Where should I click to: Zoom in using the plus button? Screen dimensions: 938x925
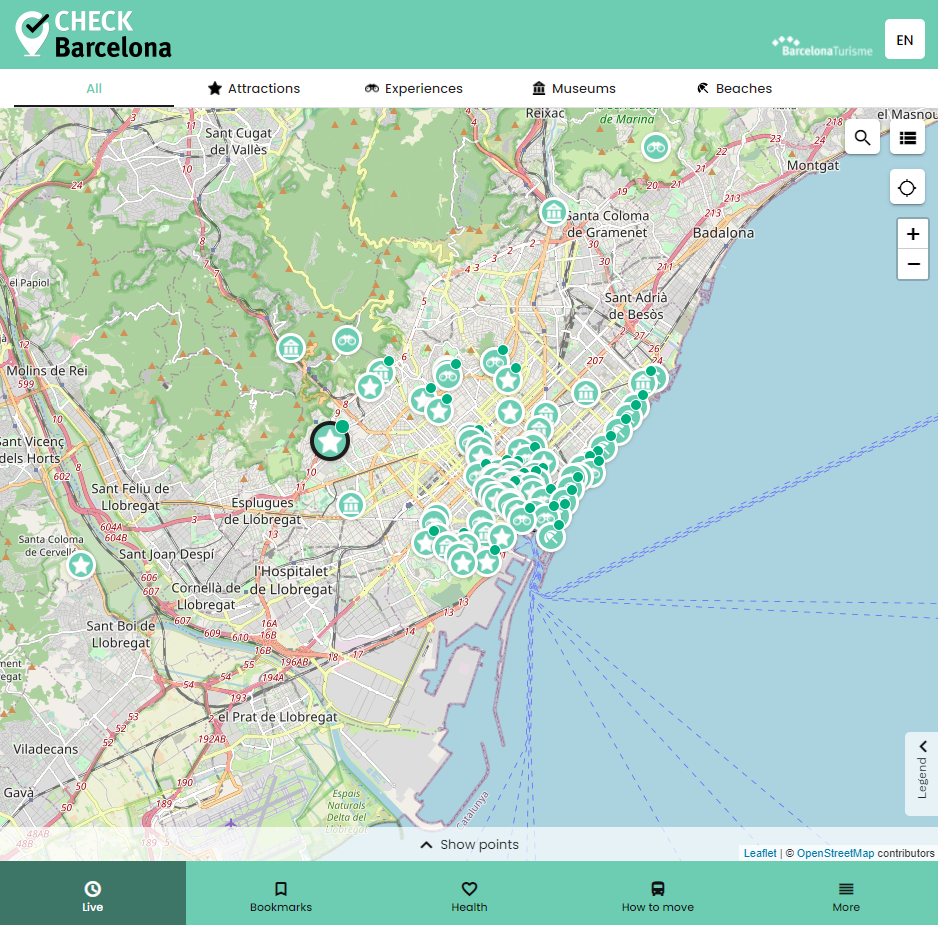click(x=912, y=233)
